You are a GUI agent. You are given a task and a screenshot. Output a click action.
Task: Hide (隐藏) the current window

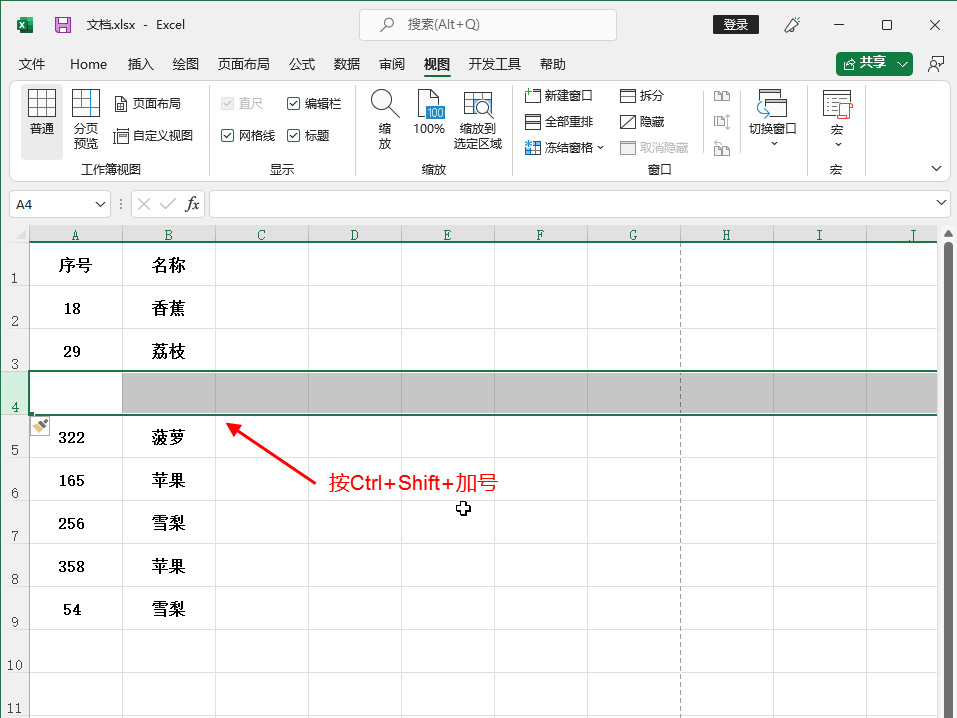[641, 121]
